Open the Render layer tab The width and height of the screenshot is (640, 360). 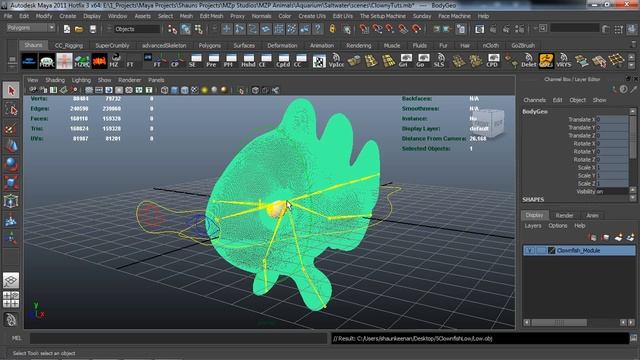(564, 216)
